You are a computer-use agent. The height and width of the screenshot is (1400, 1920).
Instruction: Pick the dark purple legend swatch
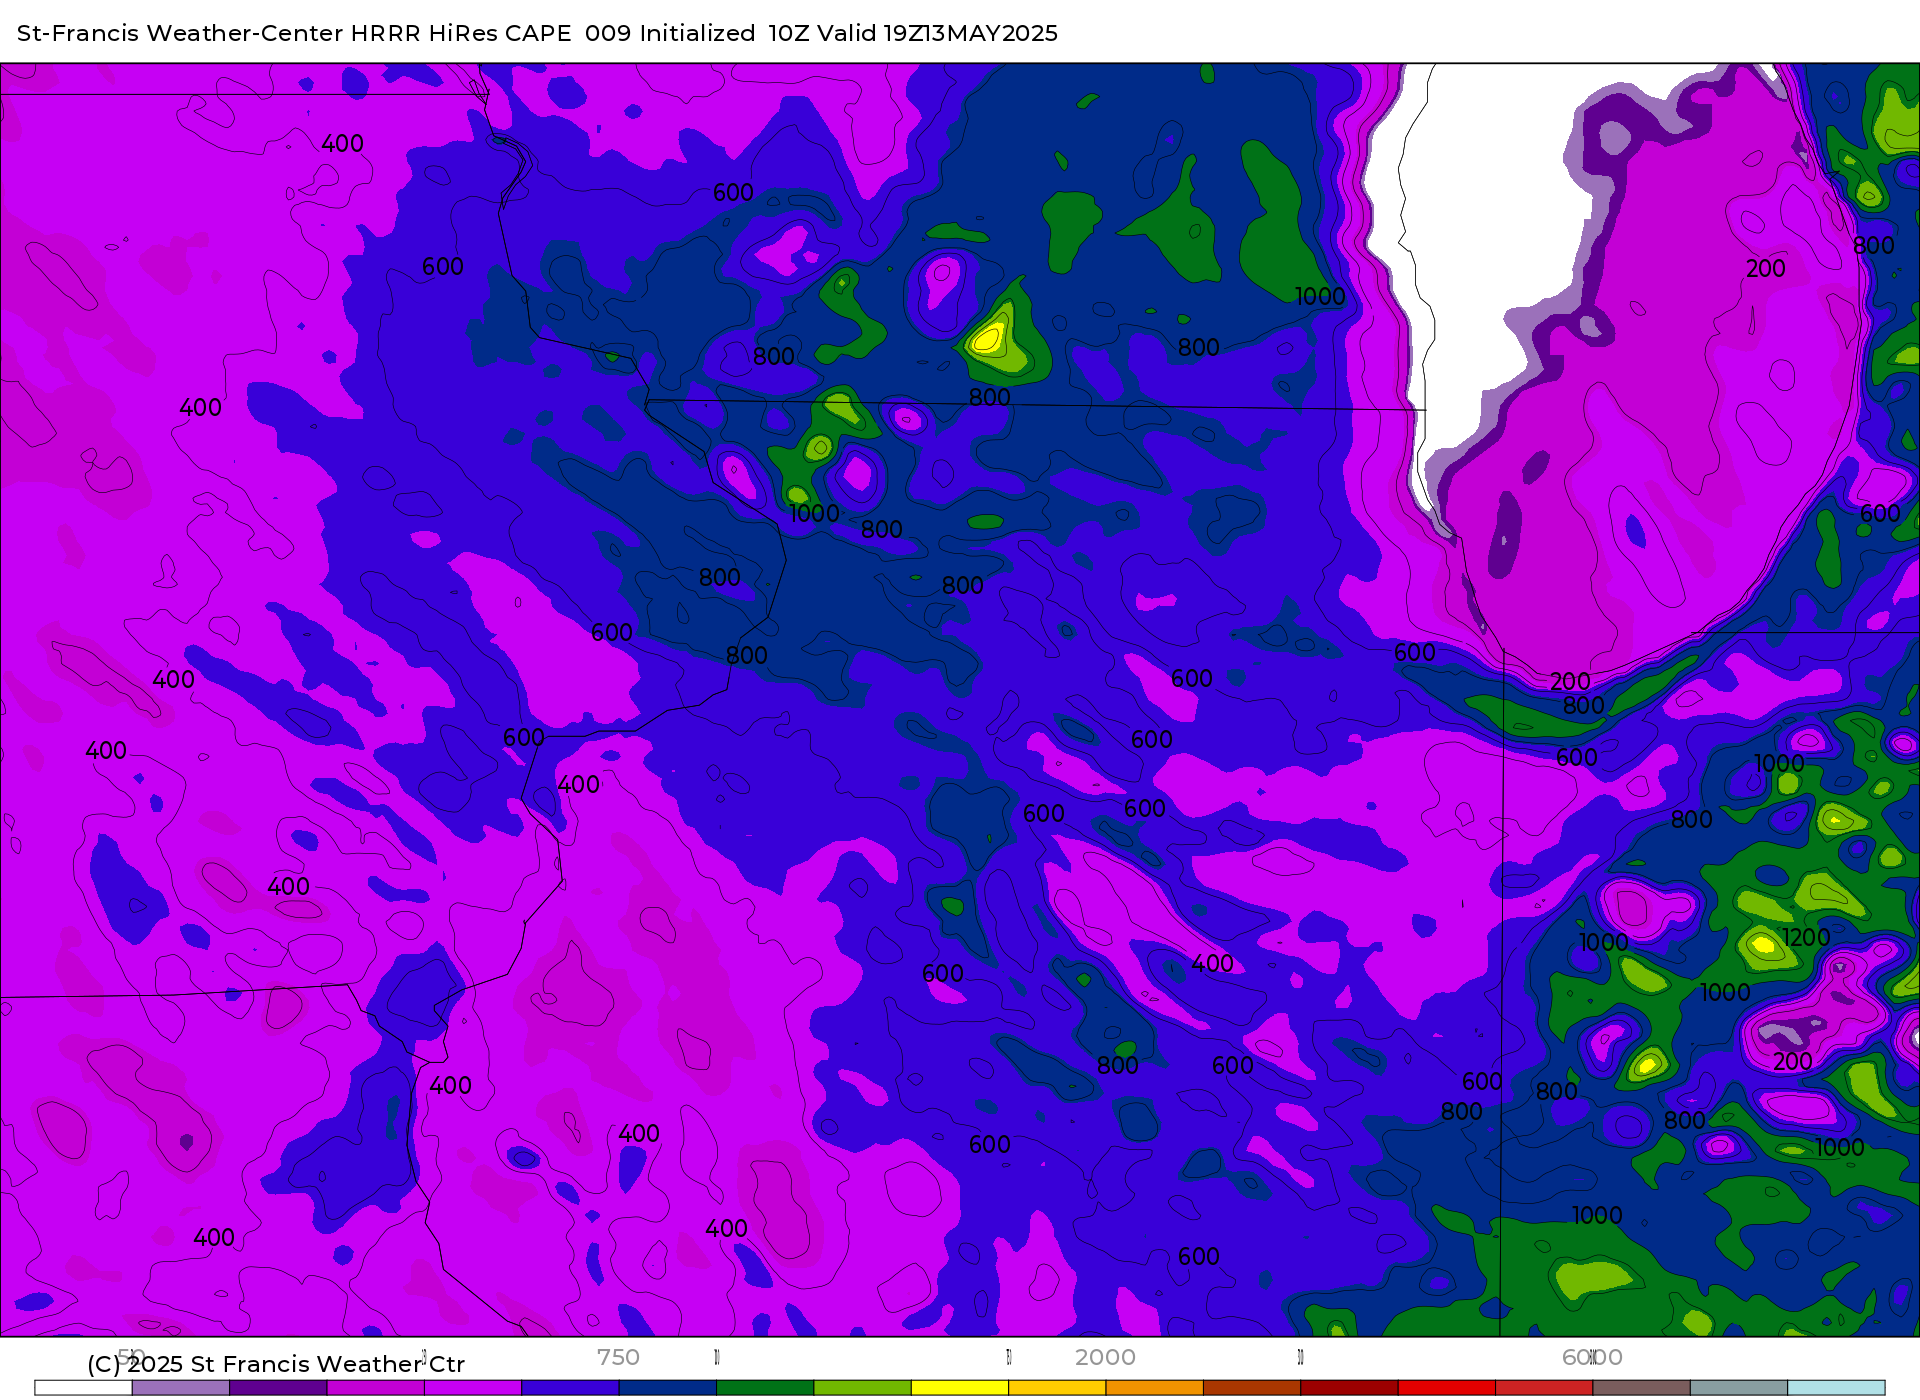pos(278,1388)
